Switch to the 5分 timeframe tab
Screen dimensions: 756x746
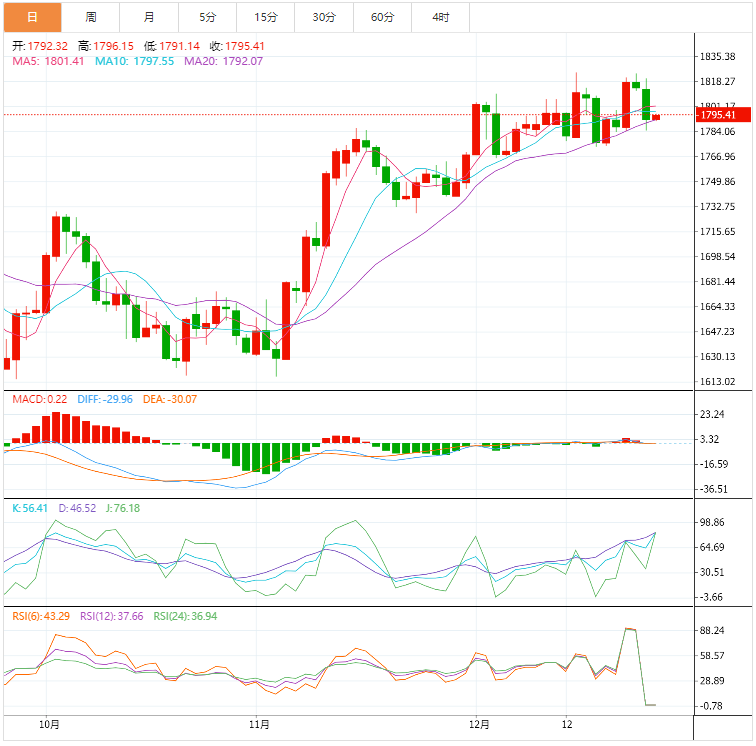click(x=207, y=17)
